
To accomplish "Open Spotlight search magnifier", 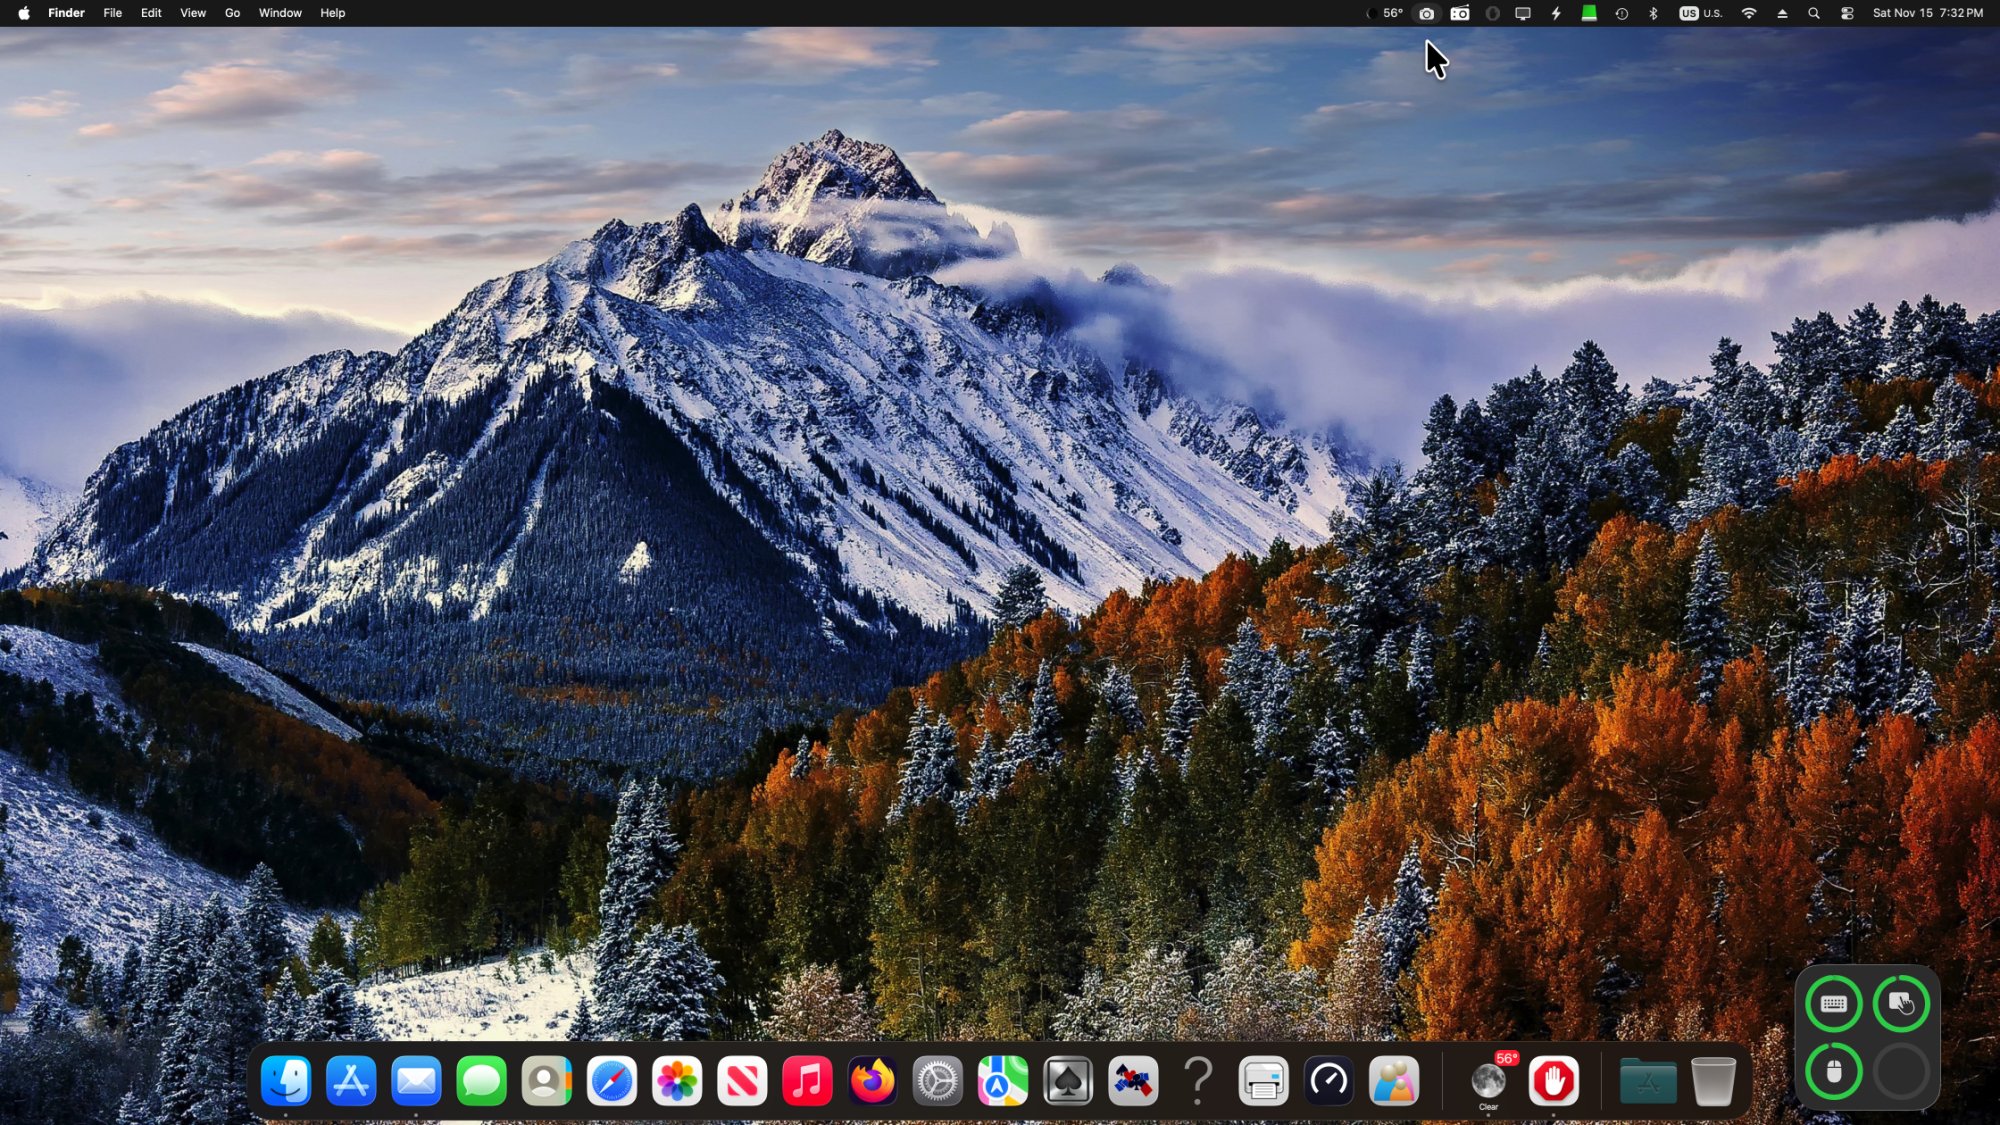I will coord(1813,13).
